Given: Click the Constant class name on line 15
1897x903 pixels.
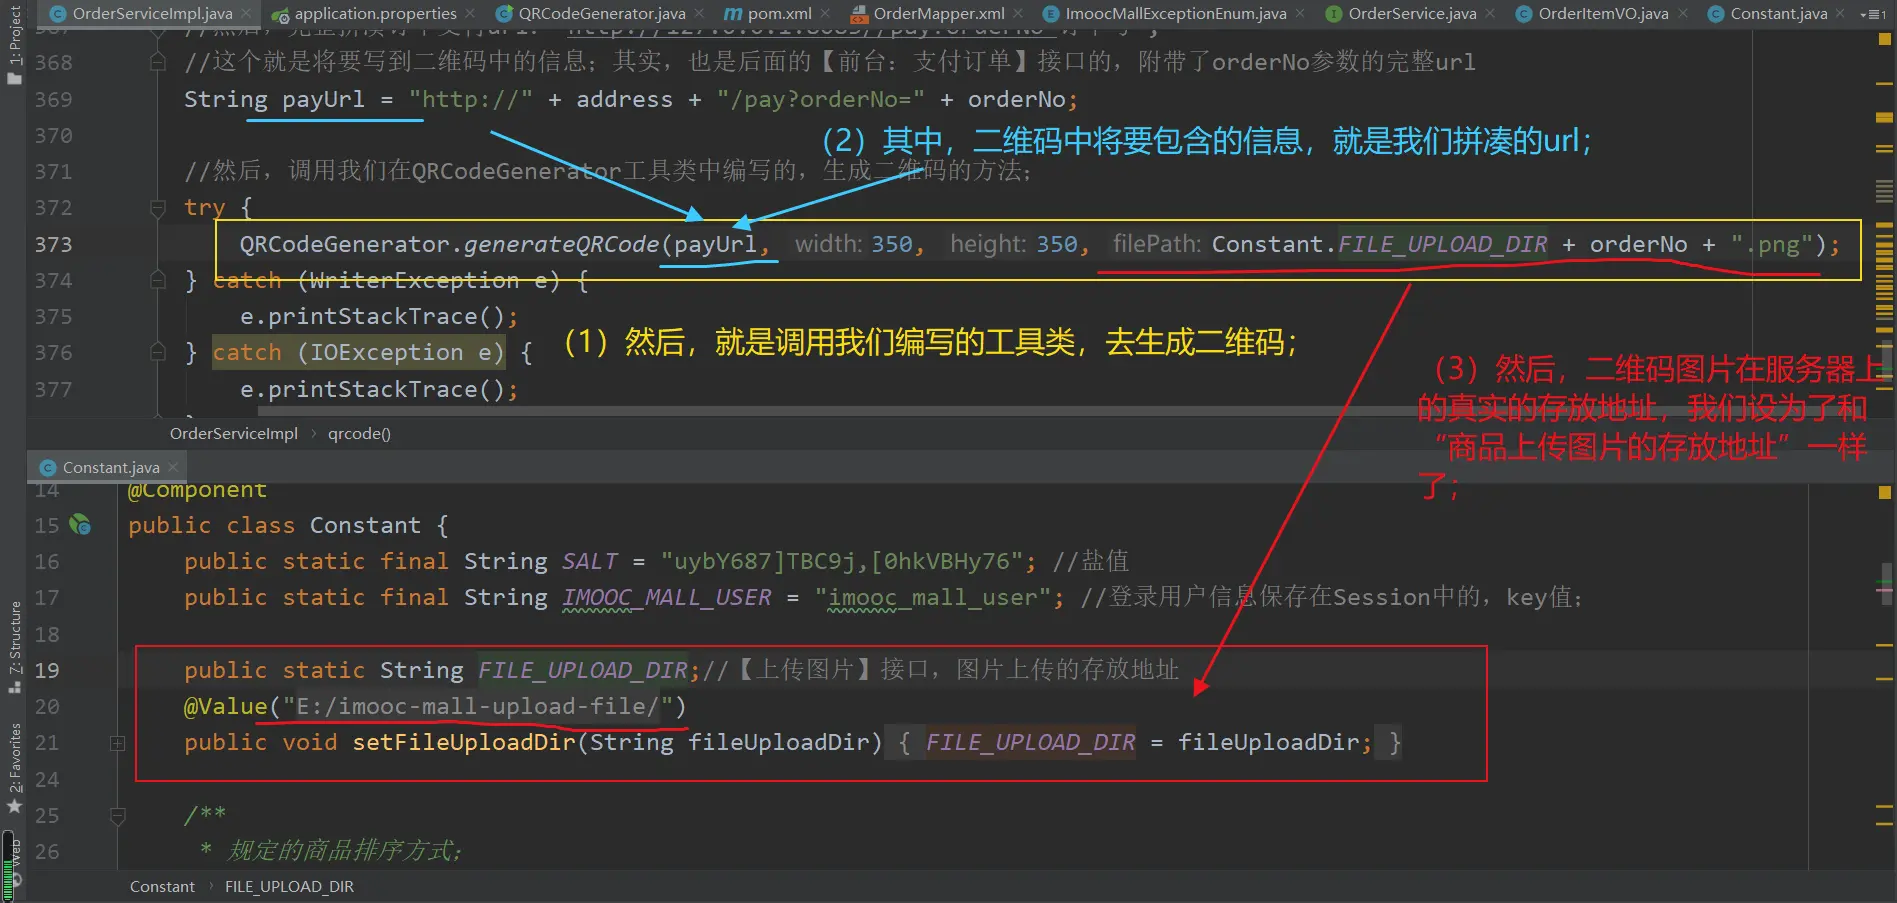Looking at the screenshot, I should (x=365, y=525).
